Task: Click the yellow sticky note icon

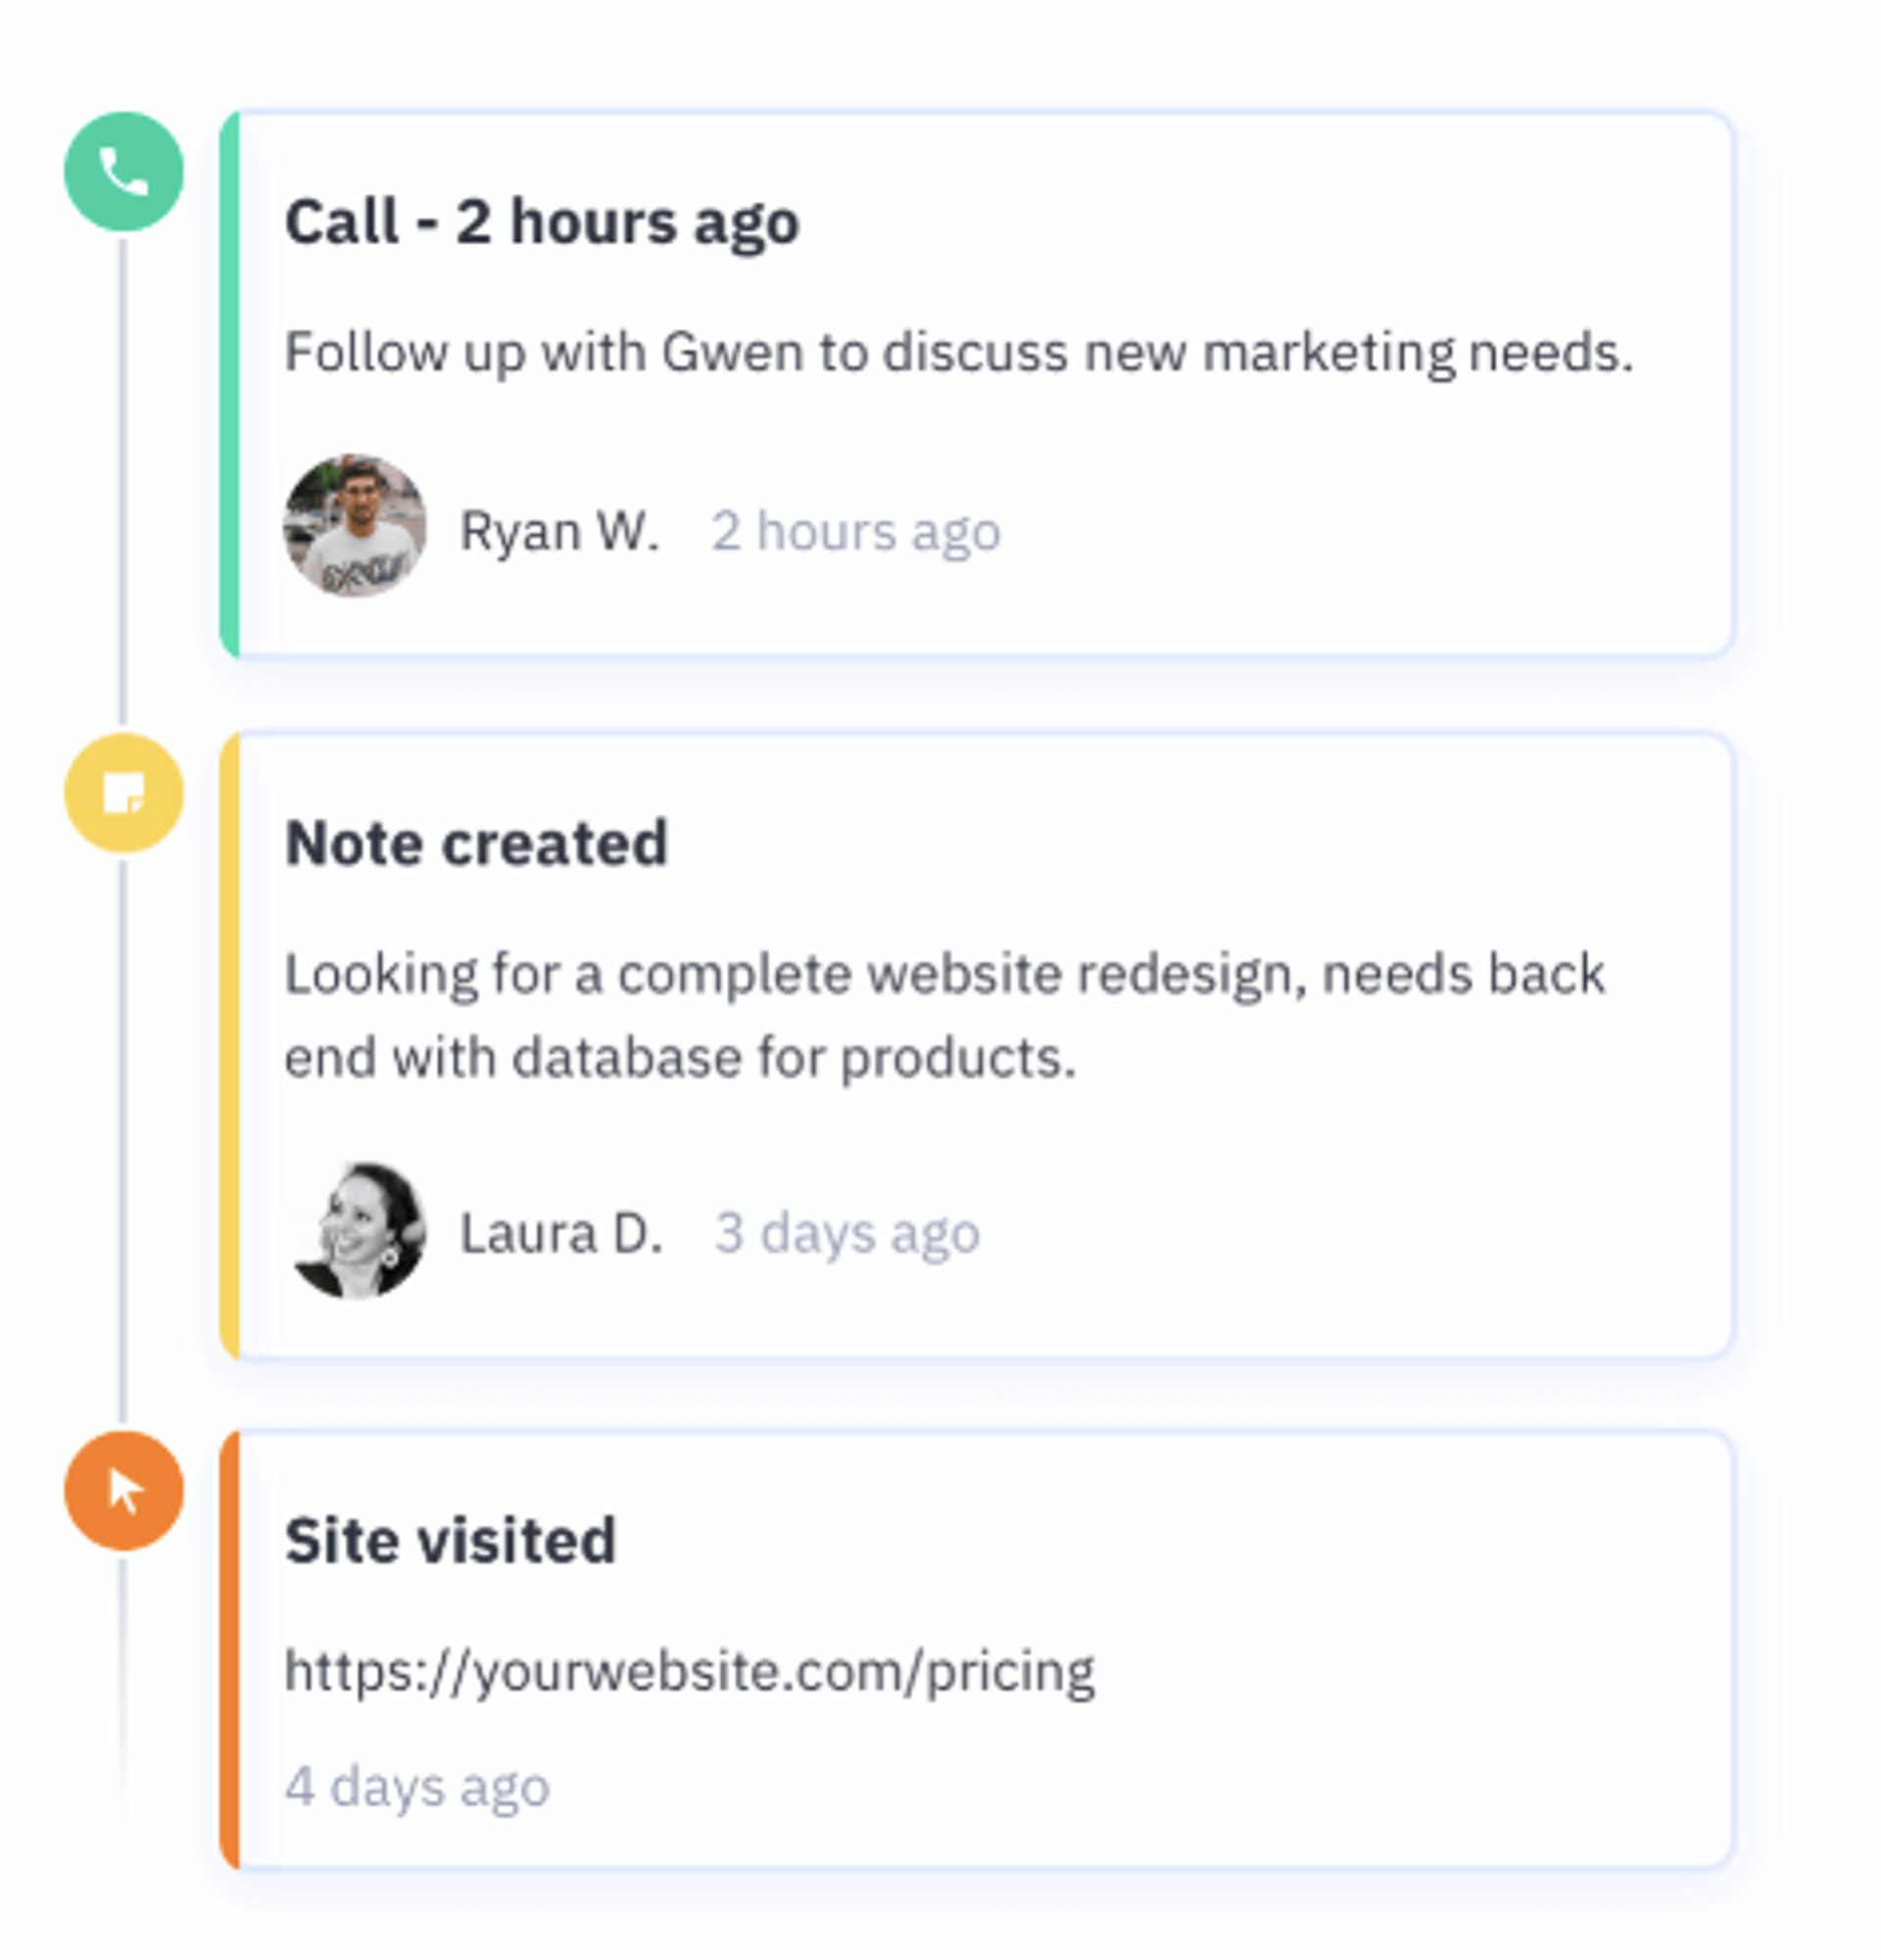Action: click(x=124, y=793)
